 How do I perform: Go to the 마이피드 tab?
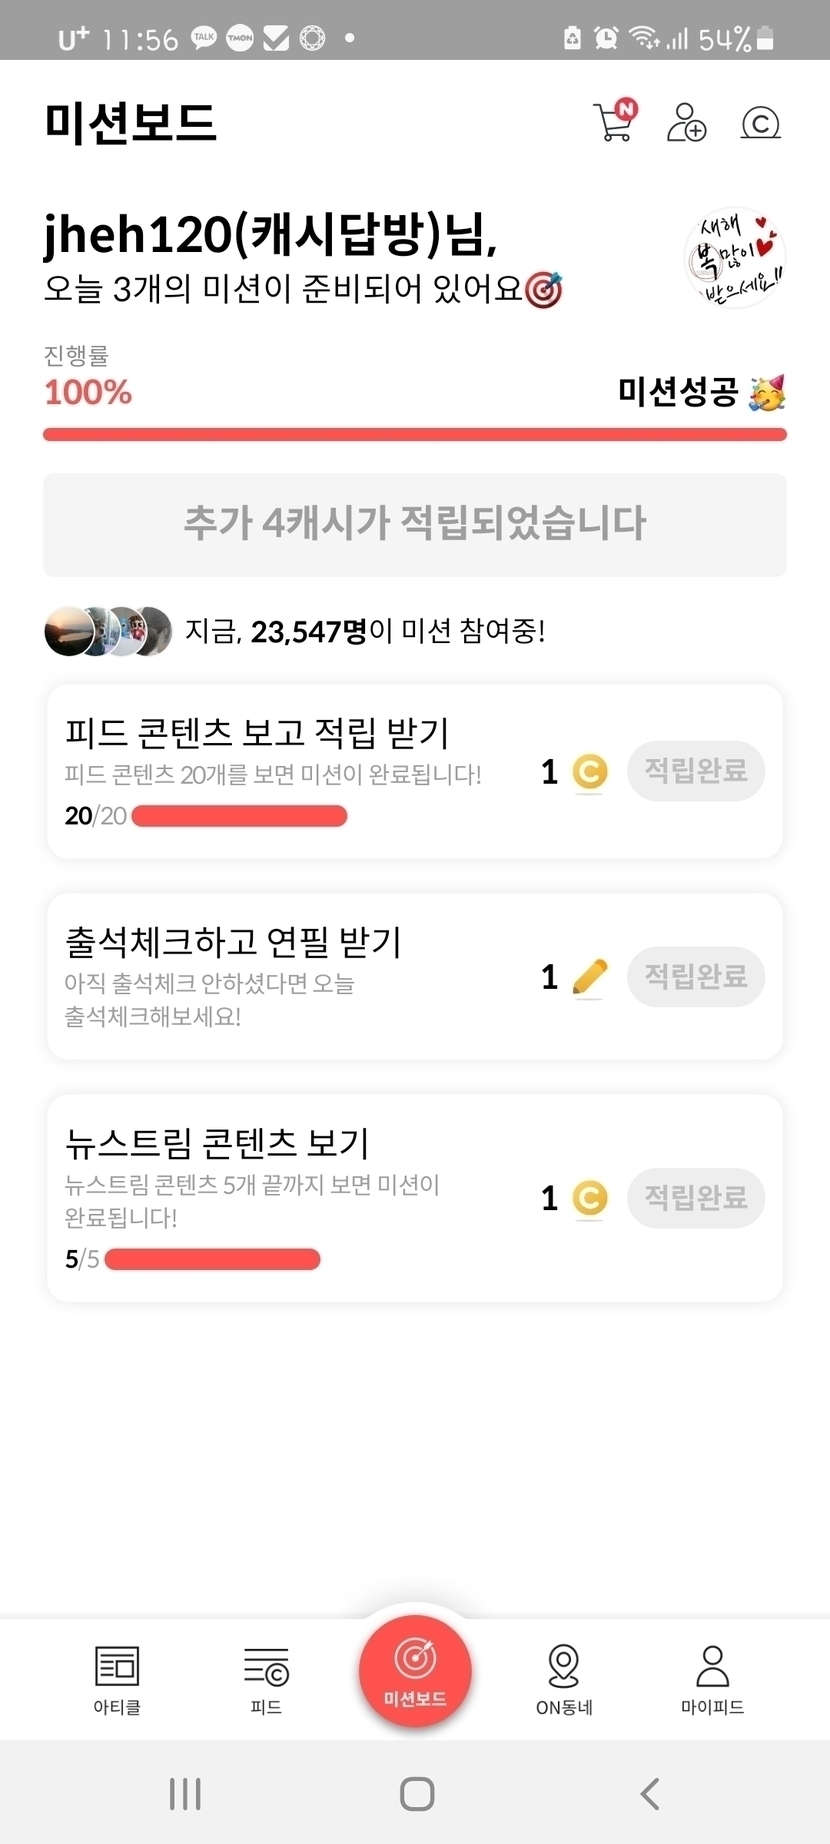click(x=712, y=1679)
